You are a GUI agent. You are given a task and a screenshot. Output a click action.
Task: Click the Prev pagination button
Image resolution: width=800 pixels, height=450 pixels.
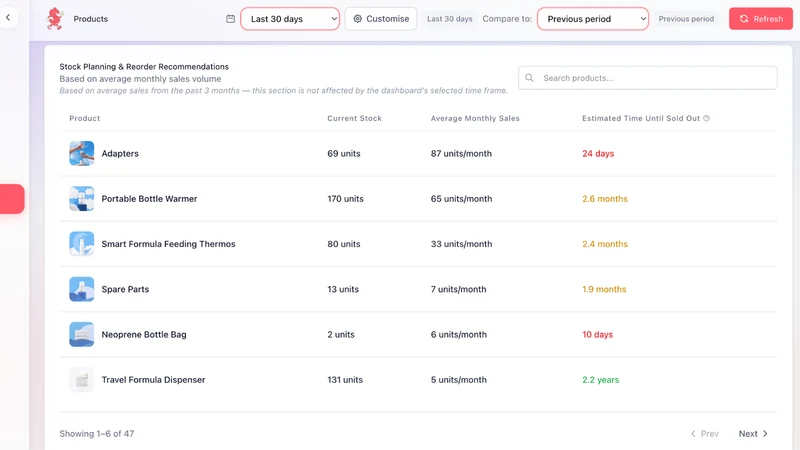[x=705, y=434]
